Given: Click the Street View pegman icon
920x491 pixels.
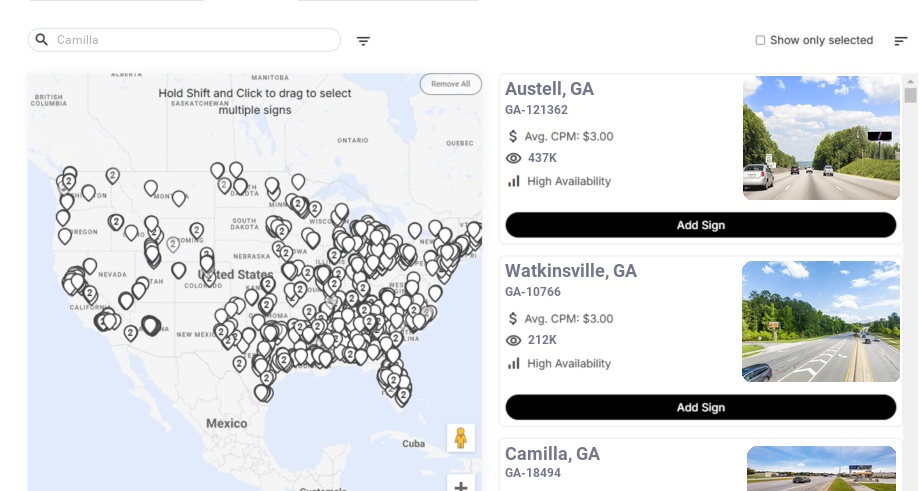Looking at the screenshot, I should pos(461,438).
